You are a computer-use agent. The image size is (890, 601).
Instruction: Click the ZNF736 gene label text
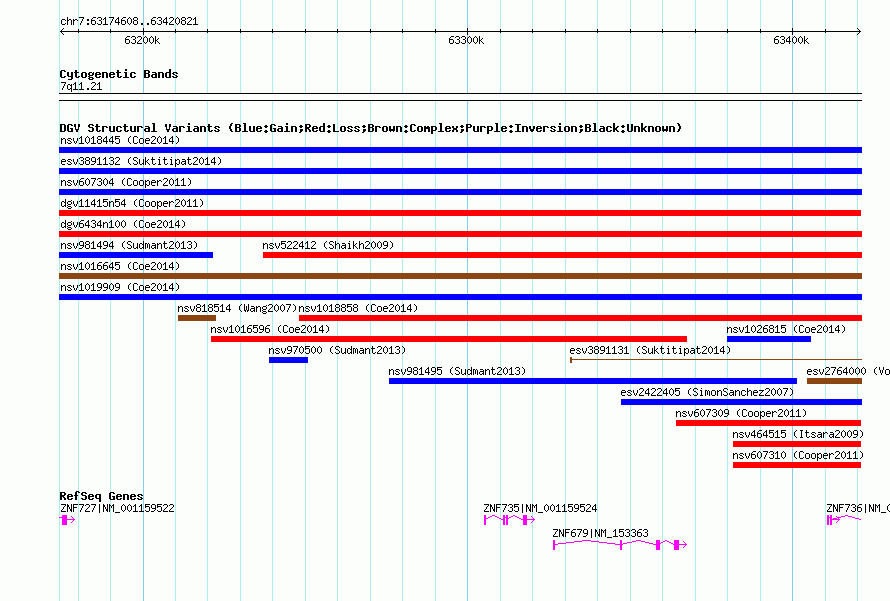858,508
